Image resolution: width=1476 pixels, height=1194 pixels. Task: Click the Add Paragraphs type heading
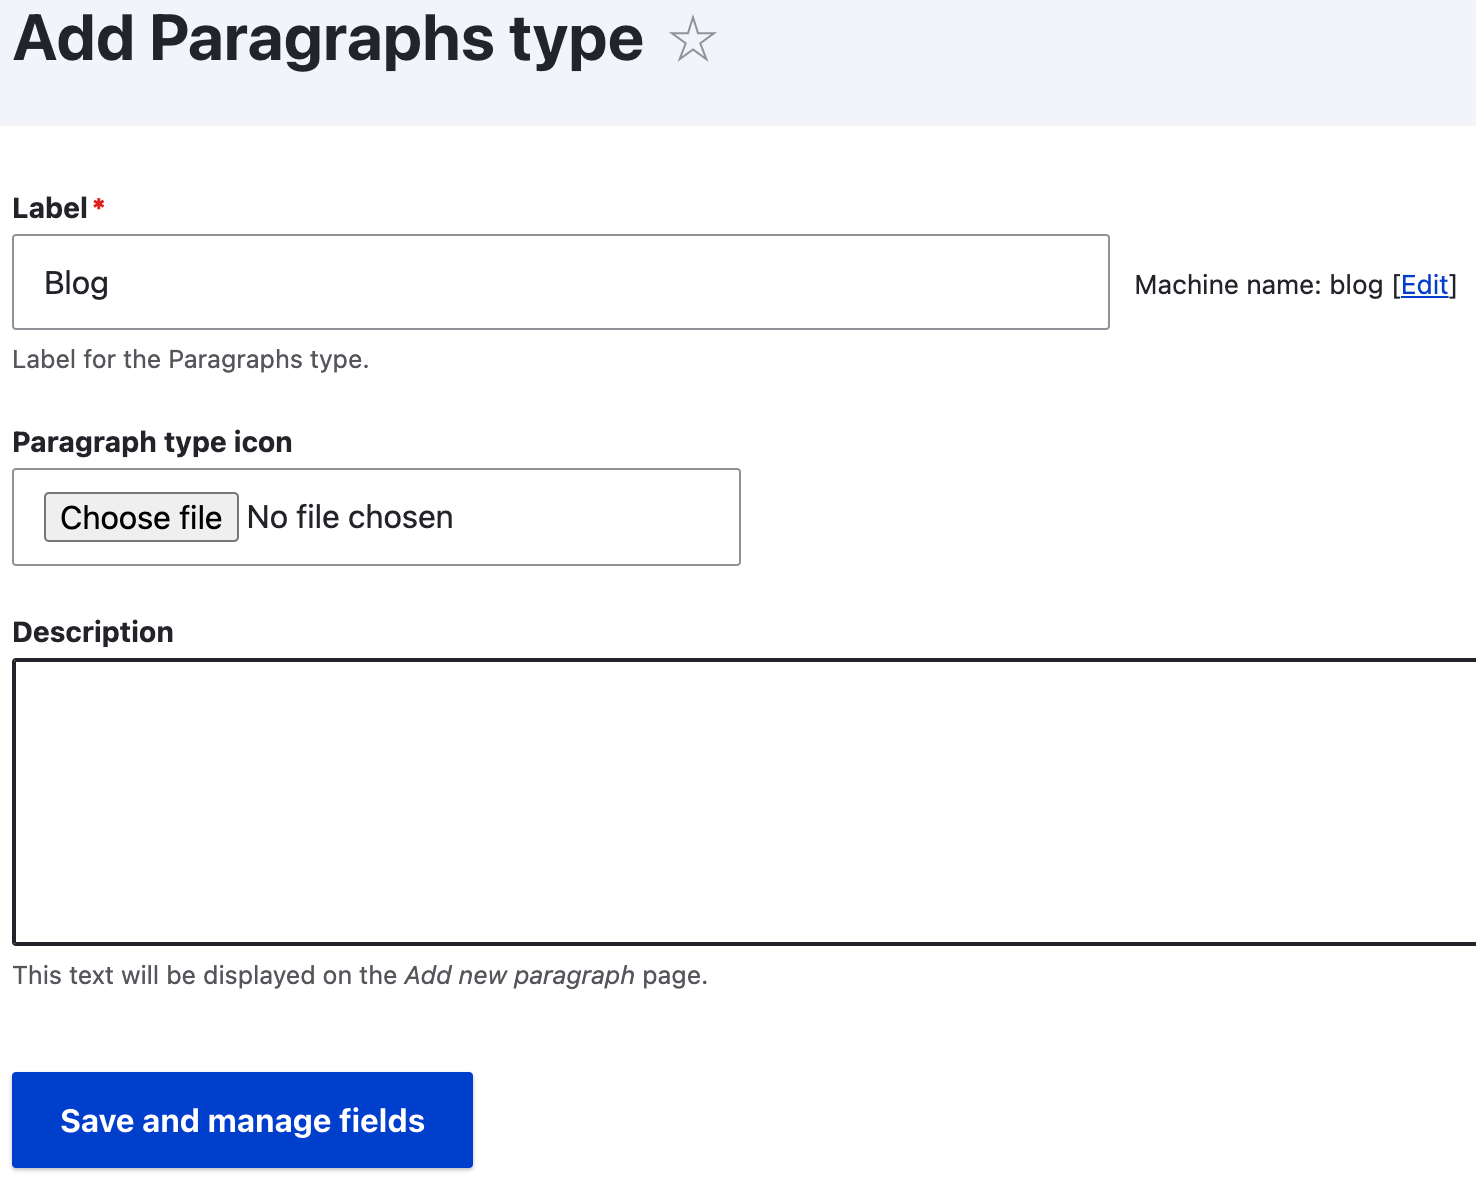[x=328, y=40]
